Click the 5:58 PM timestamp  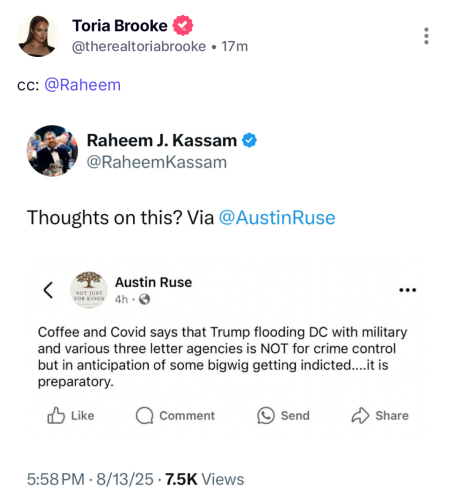56,479
